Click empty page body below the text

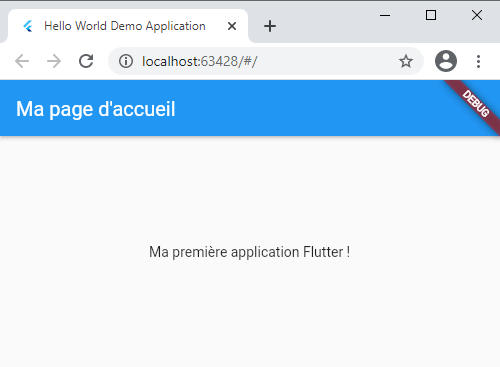250,313
